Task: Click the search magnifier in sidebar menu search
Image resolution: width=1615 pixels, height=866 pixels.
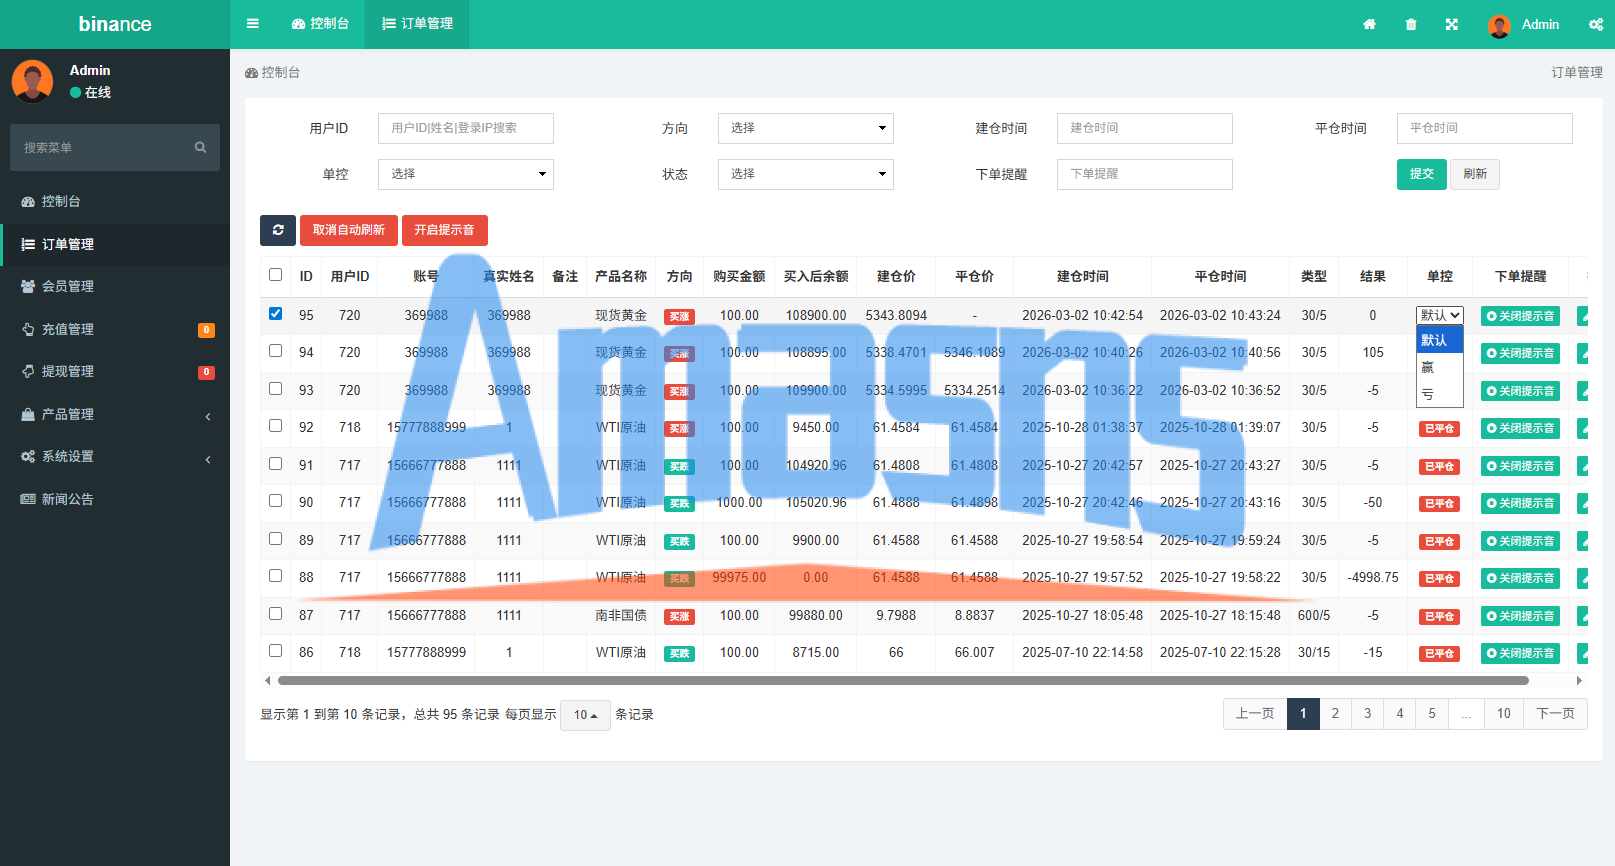Action: pos(200,147)
